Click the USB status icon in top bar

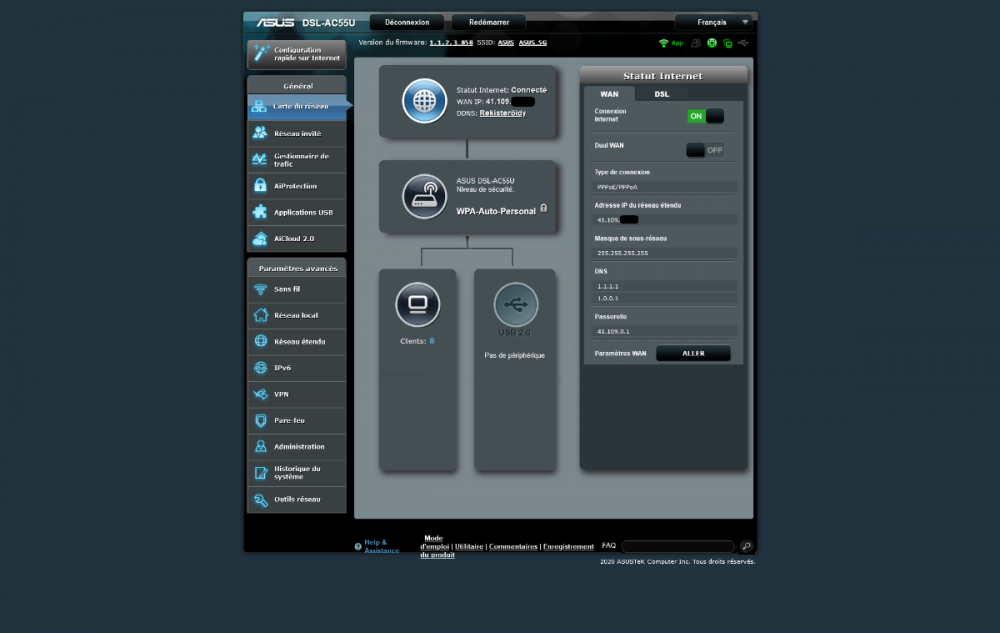742,43
